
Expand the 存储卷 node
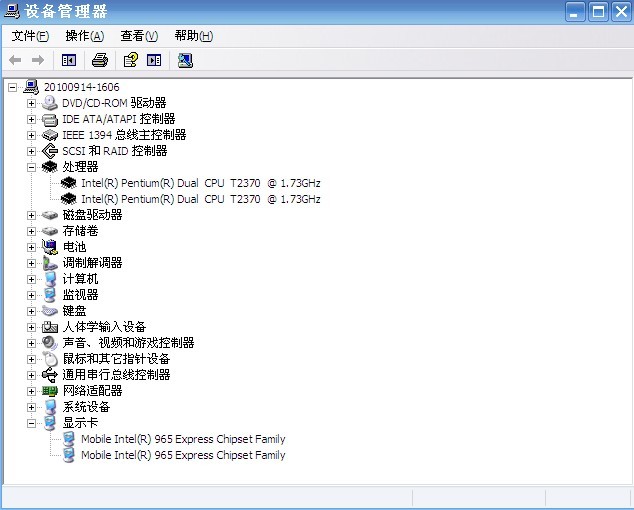point(31,231)
